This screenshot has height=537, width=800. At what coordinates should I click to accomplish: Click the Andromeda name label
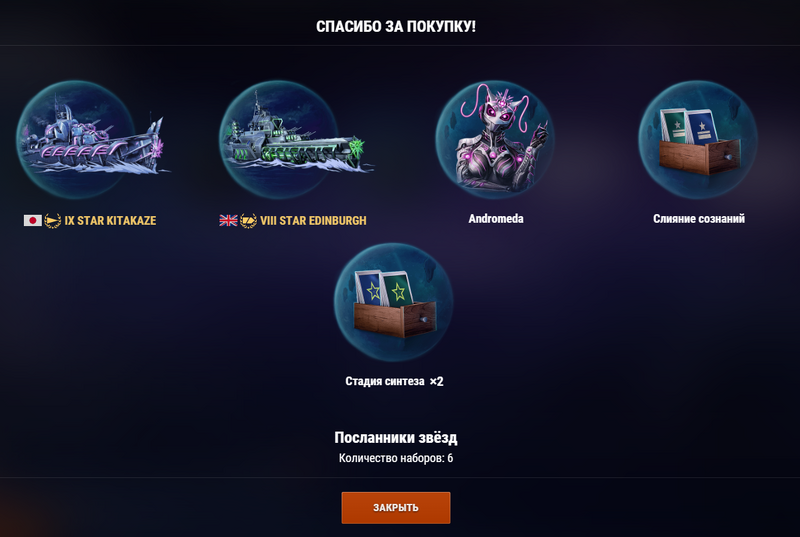[496, 219]
